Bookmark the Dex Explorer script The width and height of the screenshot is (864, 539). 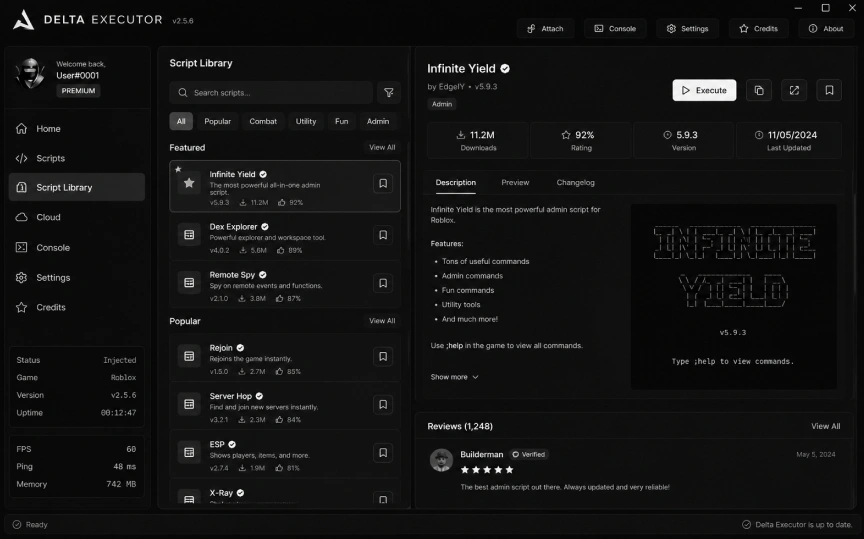pos(383,235)
